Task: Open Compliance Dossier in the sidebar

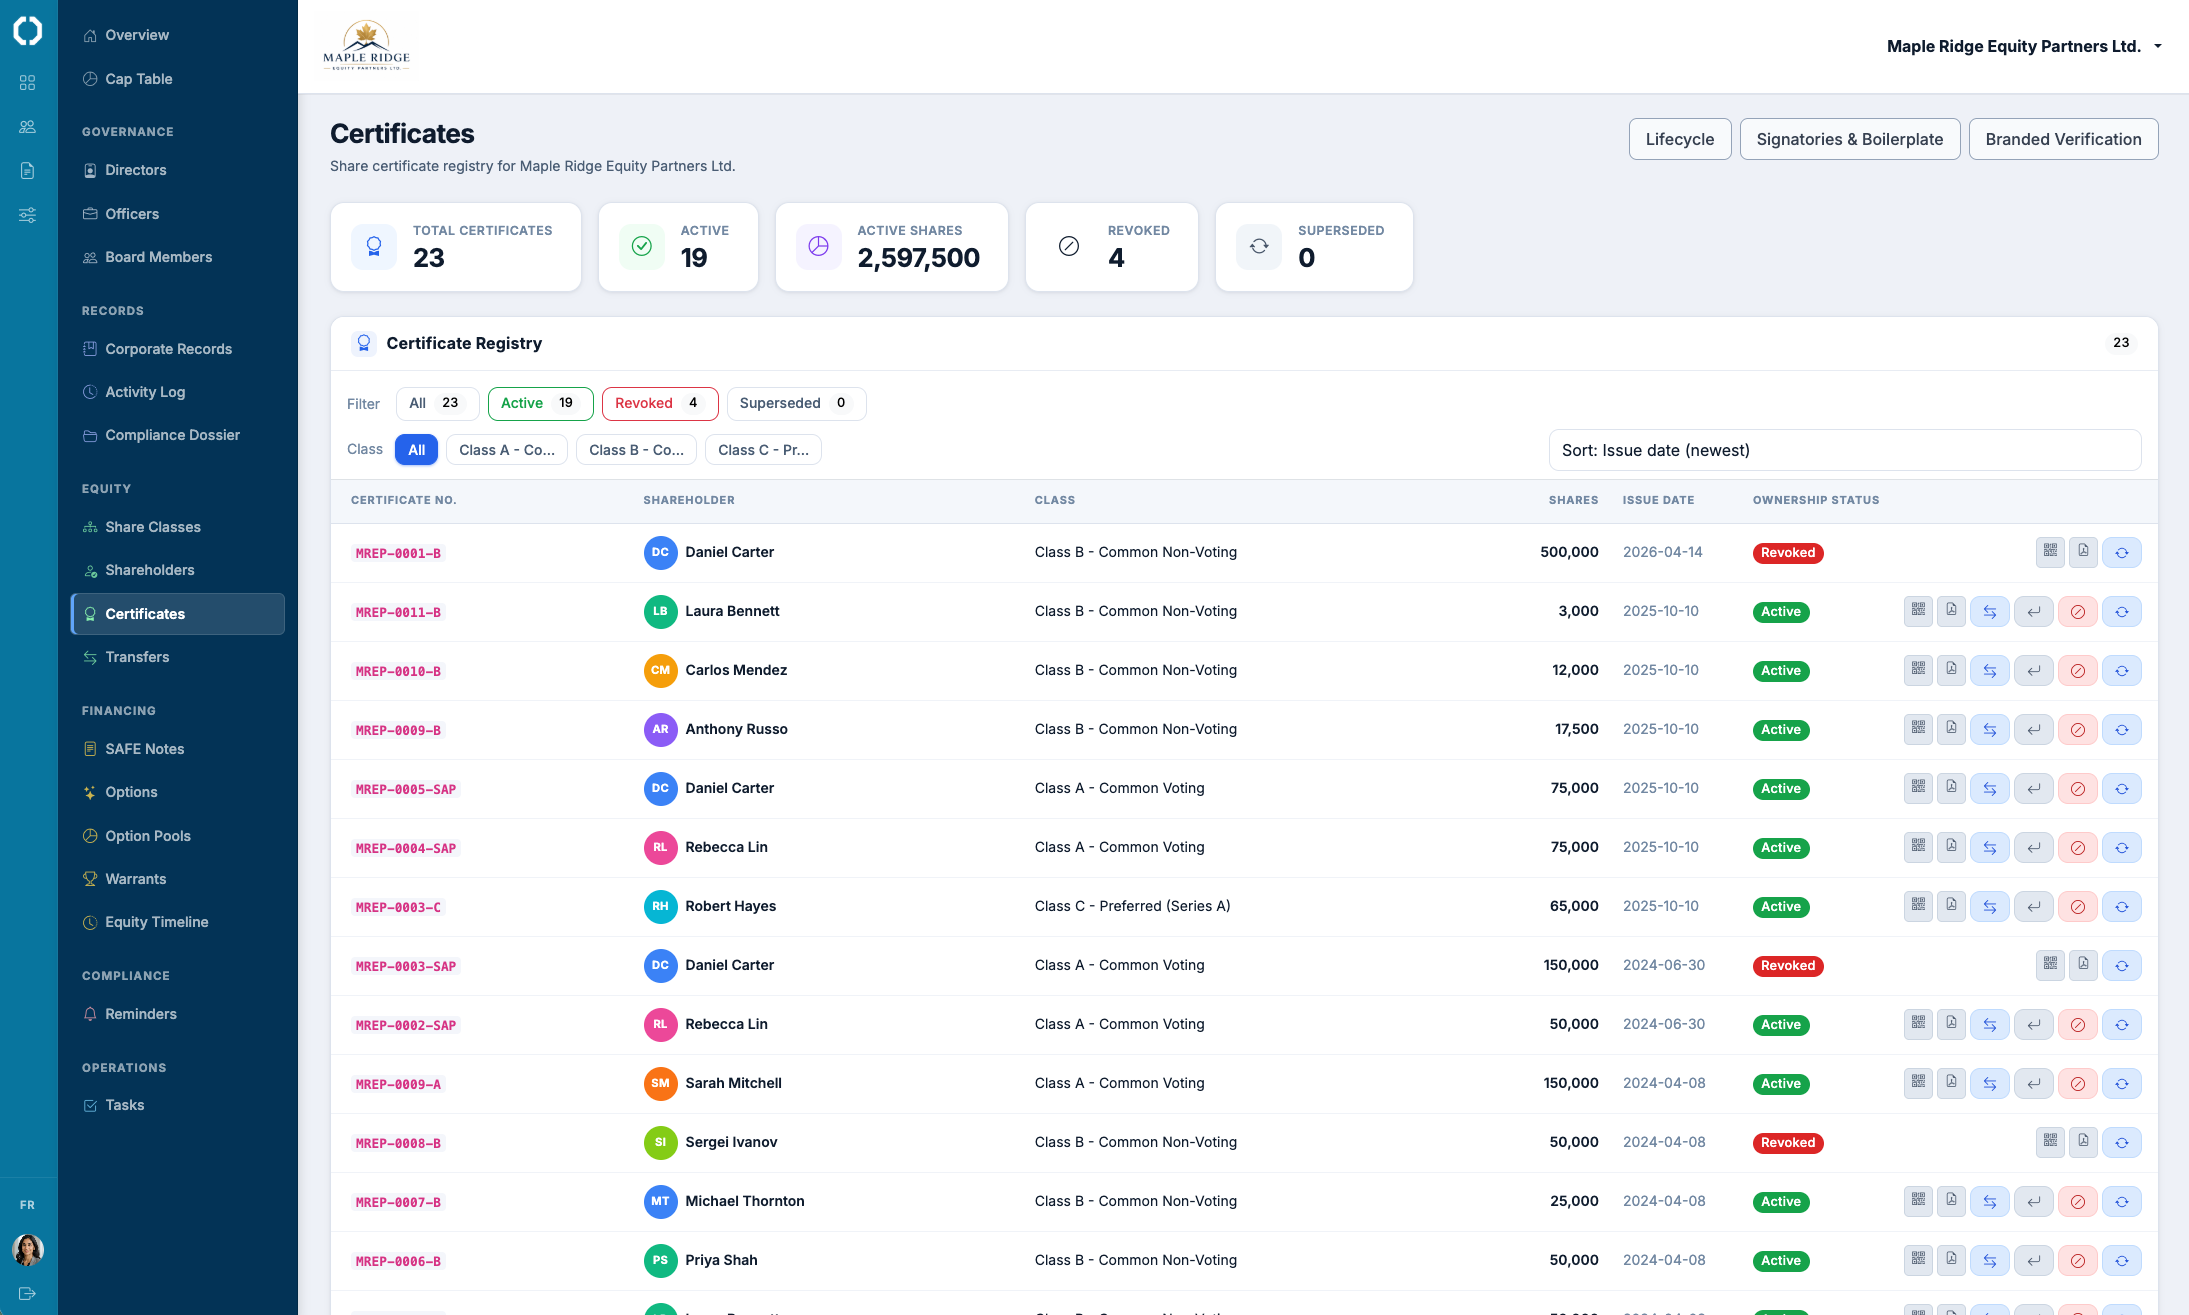Action: pos(178,435)
